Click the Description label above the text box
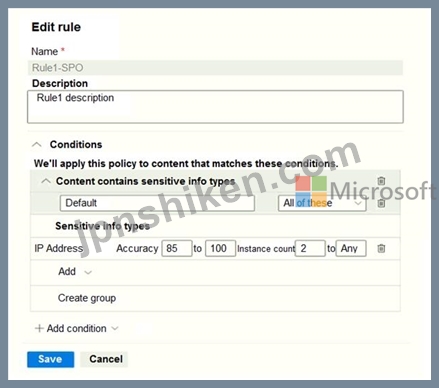Screen dimensions: 439x388 pyautogui.click(x=60, y=83)
